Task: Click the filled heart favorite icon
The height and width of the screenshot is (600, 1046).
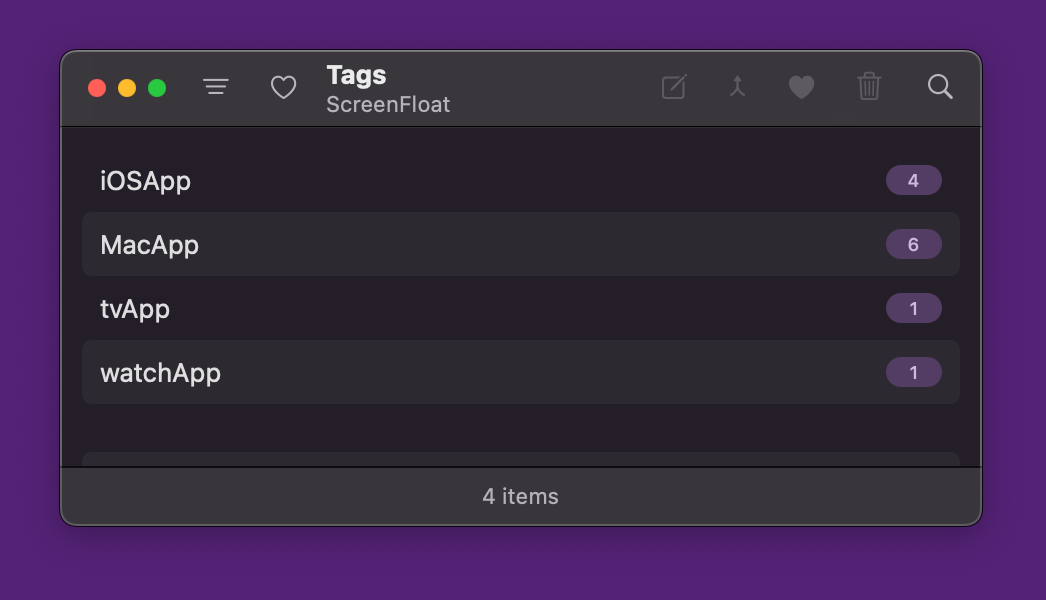Action: click(x=801, y=87)
